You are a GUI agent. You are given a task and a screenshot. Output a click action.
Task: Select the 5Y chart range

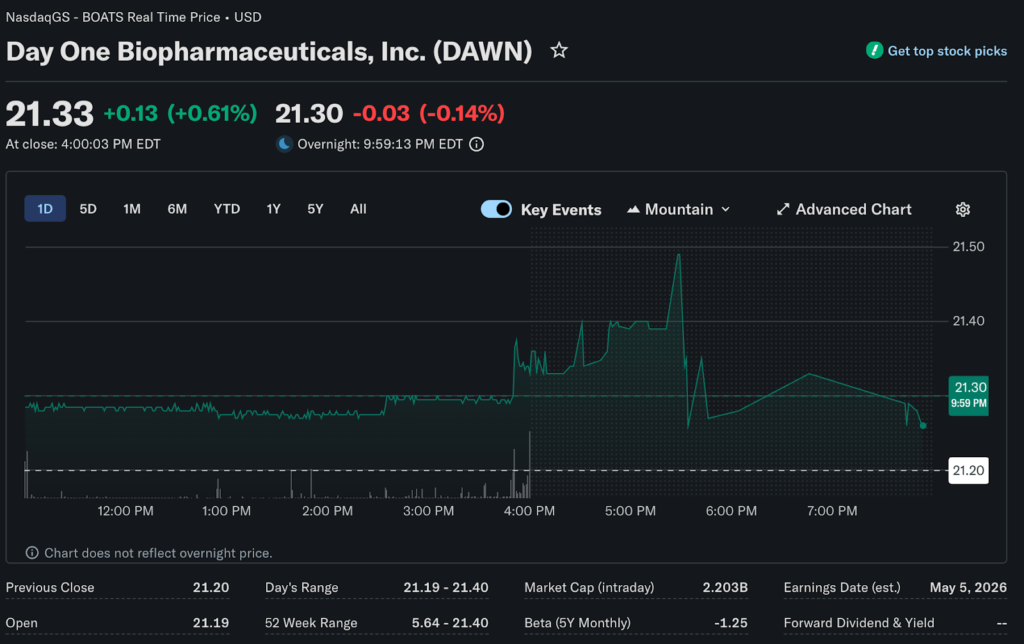coord(315,209)
